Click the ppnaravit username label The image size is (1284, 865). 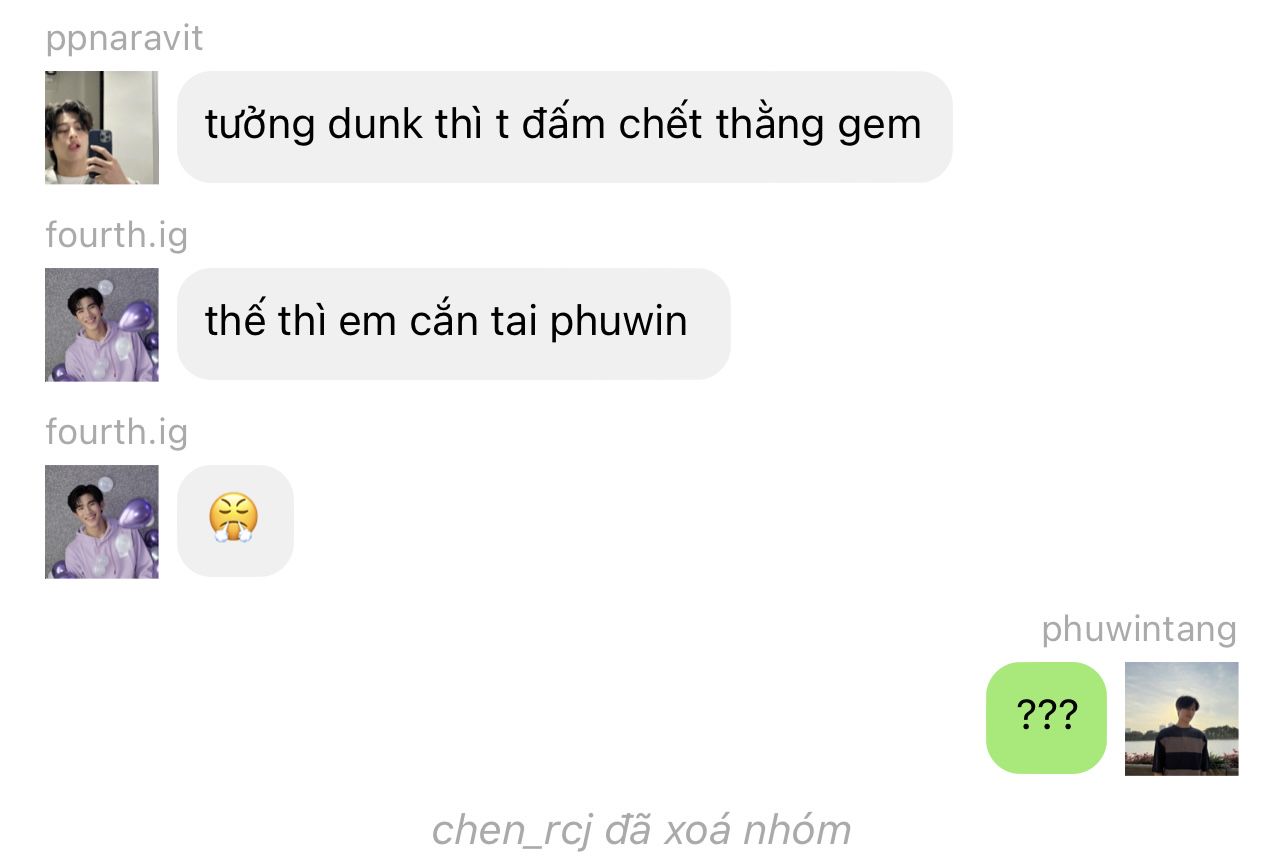click(x=124, y=39)
